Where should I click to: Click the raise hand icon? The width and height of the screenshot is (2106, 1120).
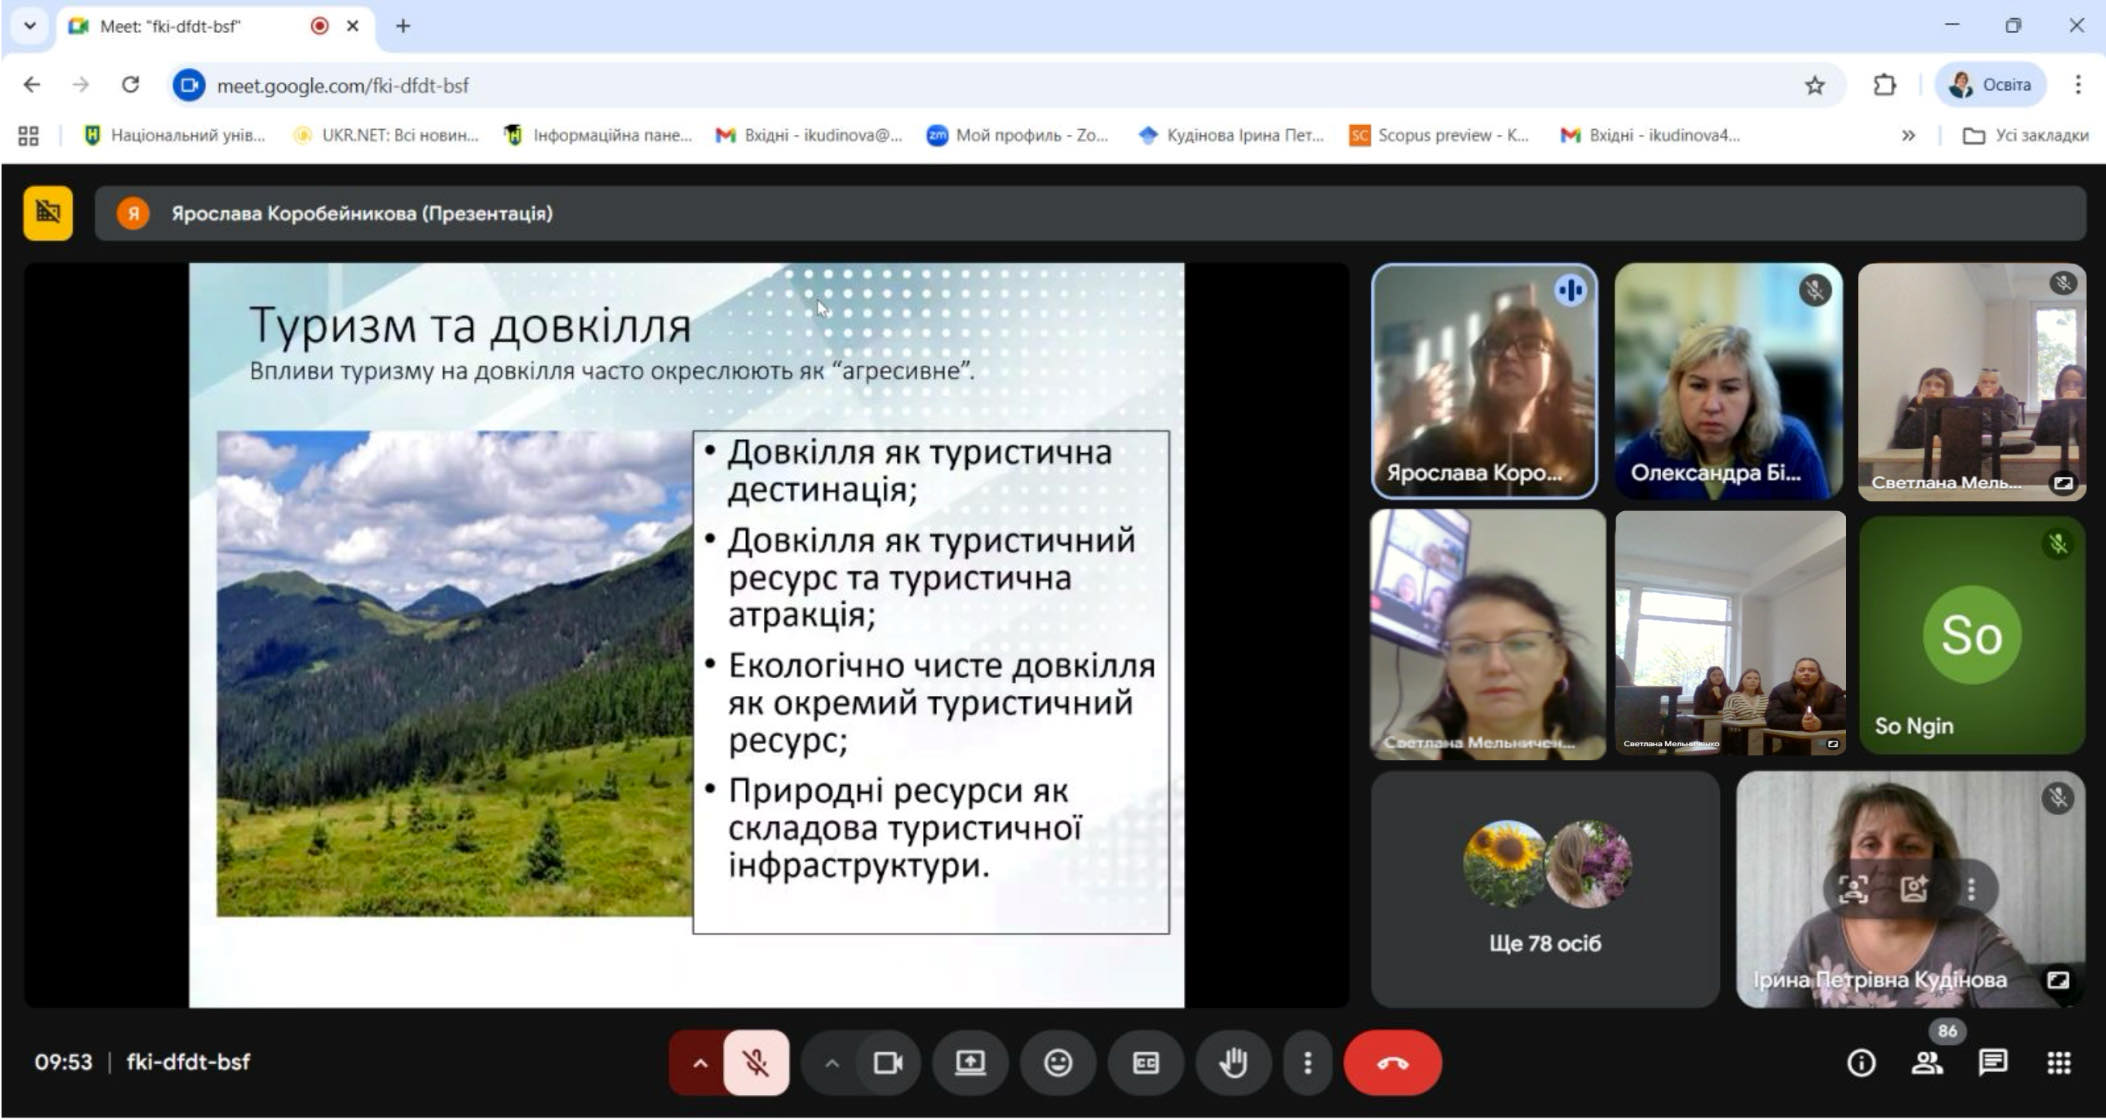pos(1233,1062)
